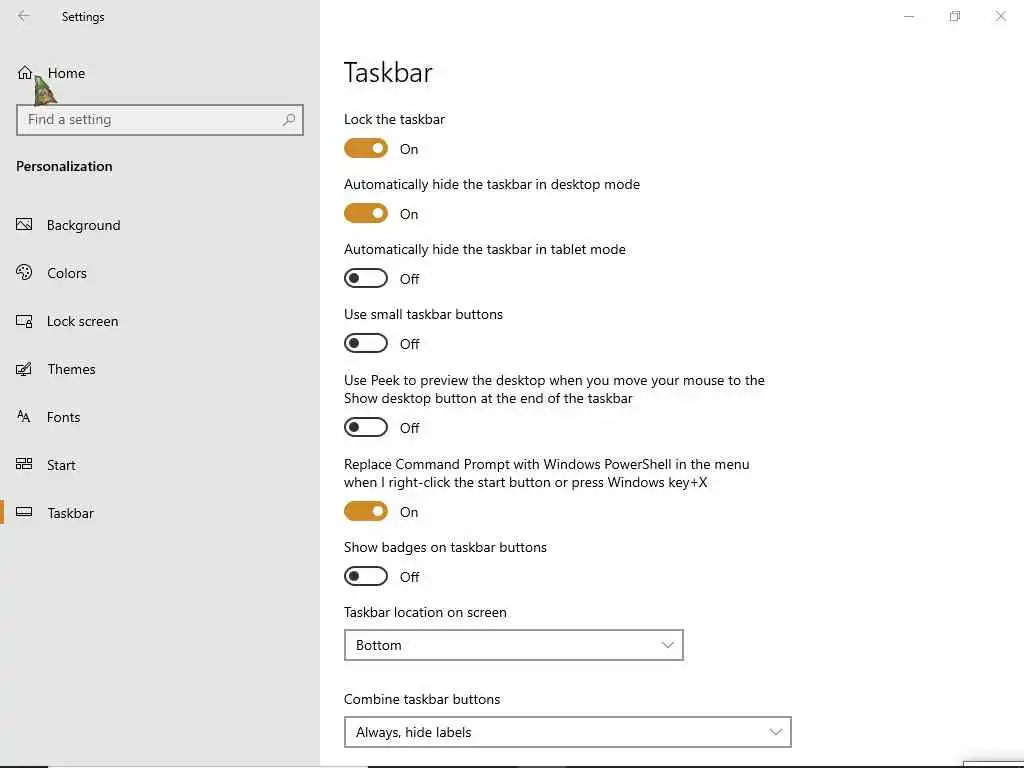Click the Find a setting search box

(x=150, y=120)
